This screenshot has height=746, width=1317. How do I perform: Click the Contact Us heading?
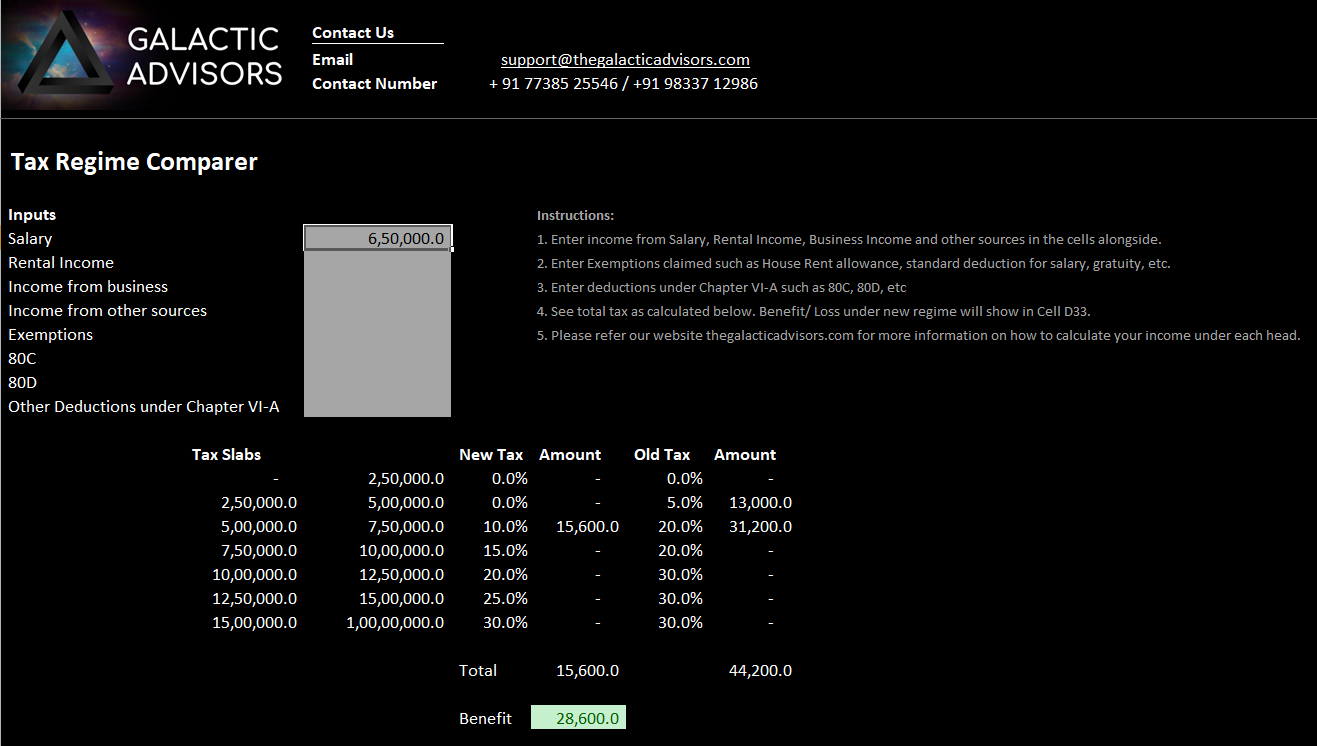pyautogui.click(x=352, y=32)
